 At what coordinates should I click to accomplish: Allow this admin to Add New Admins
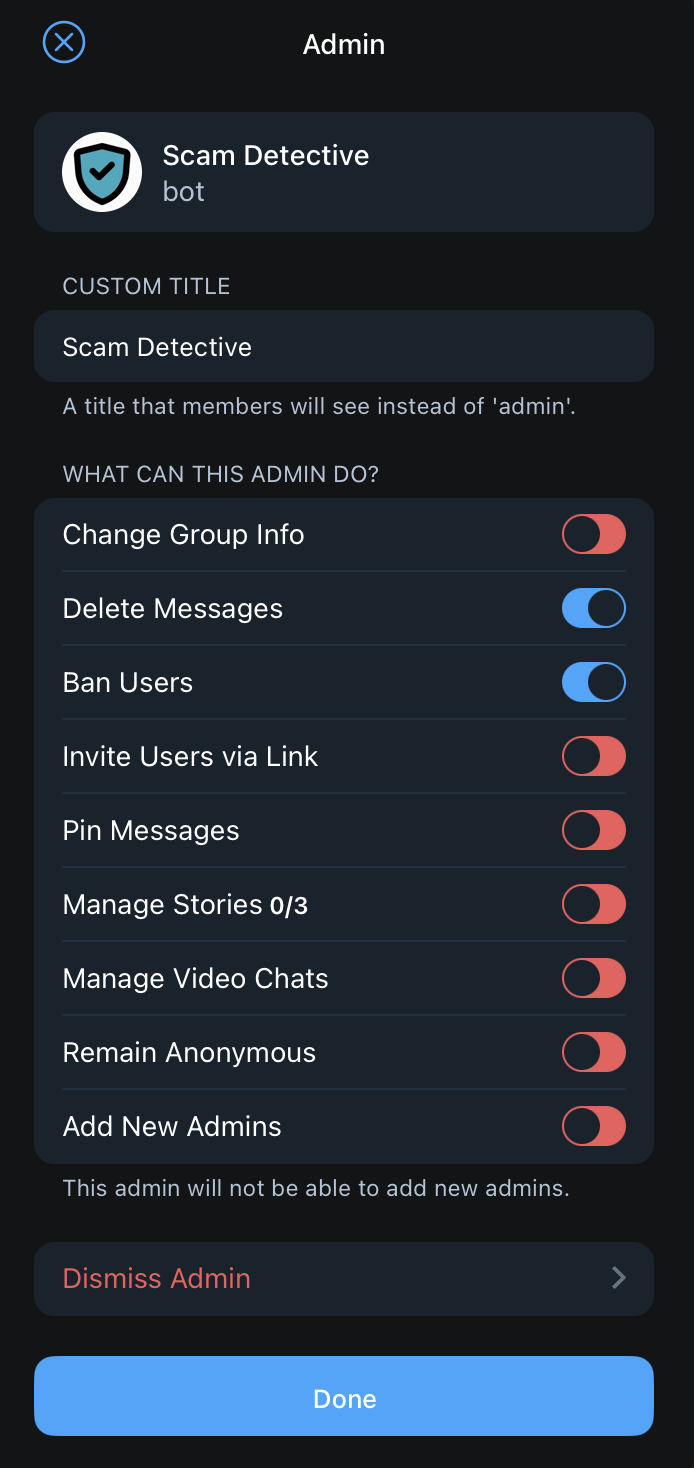point(593,1126)
